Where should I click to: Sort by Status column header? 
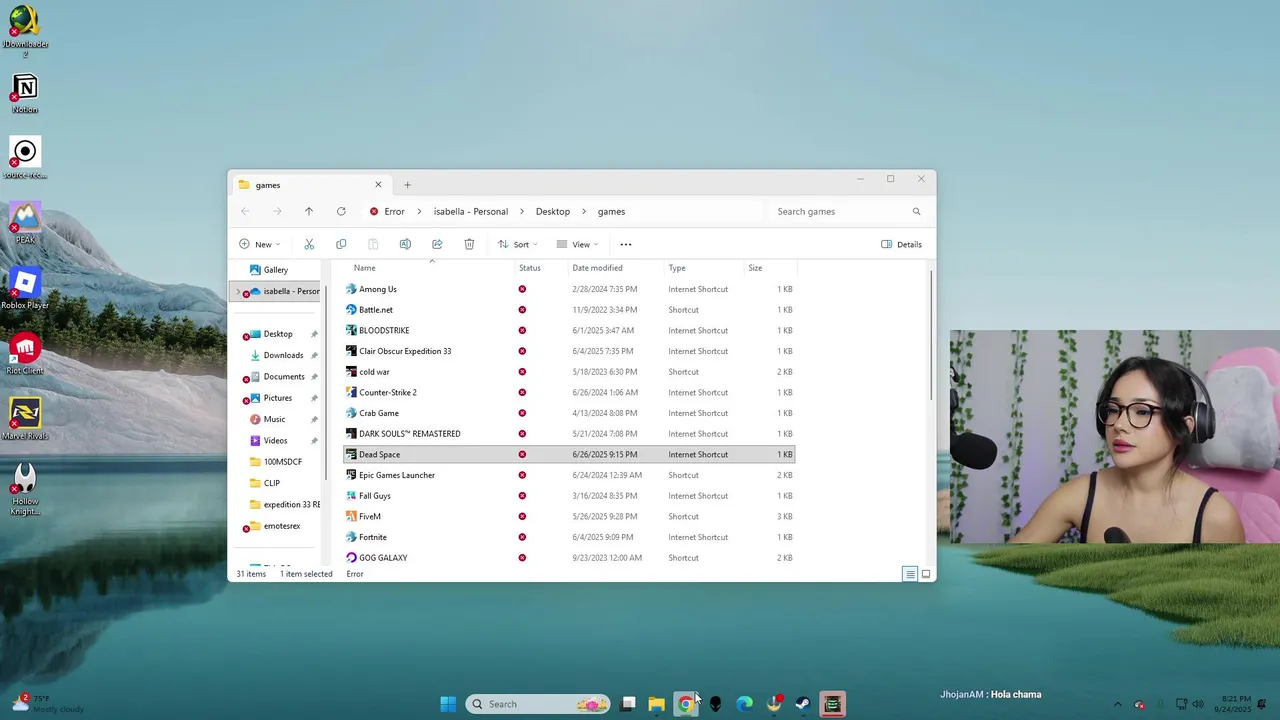pos(530,268)
